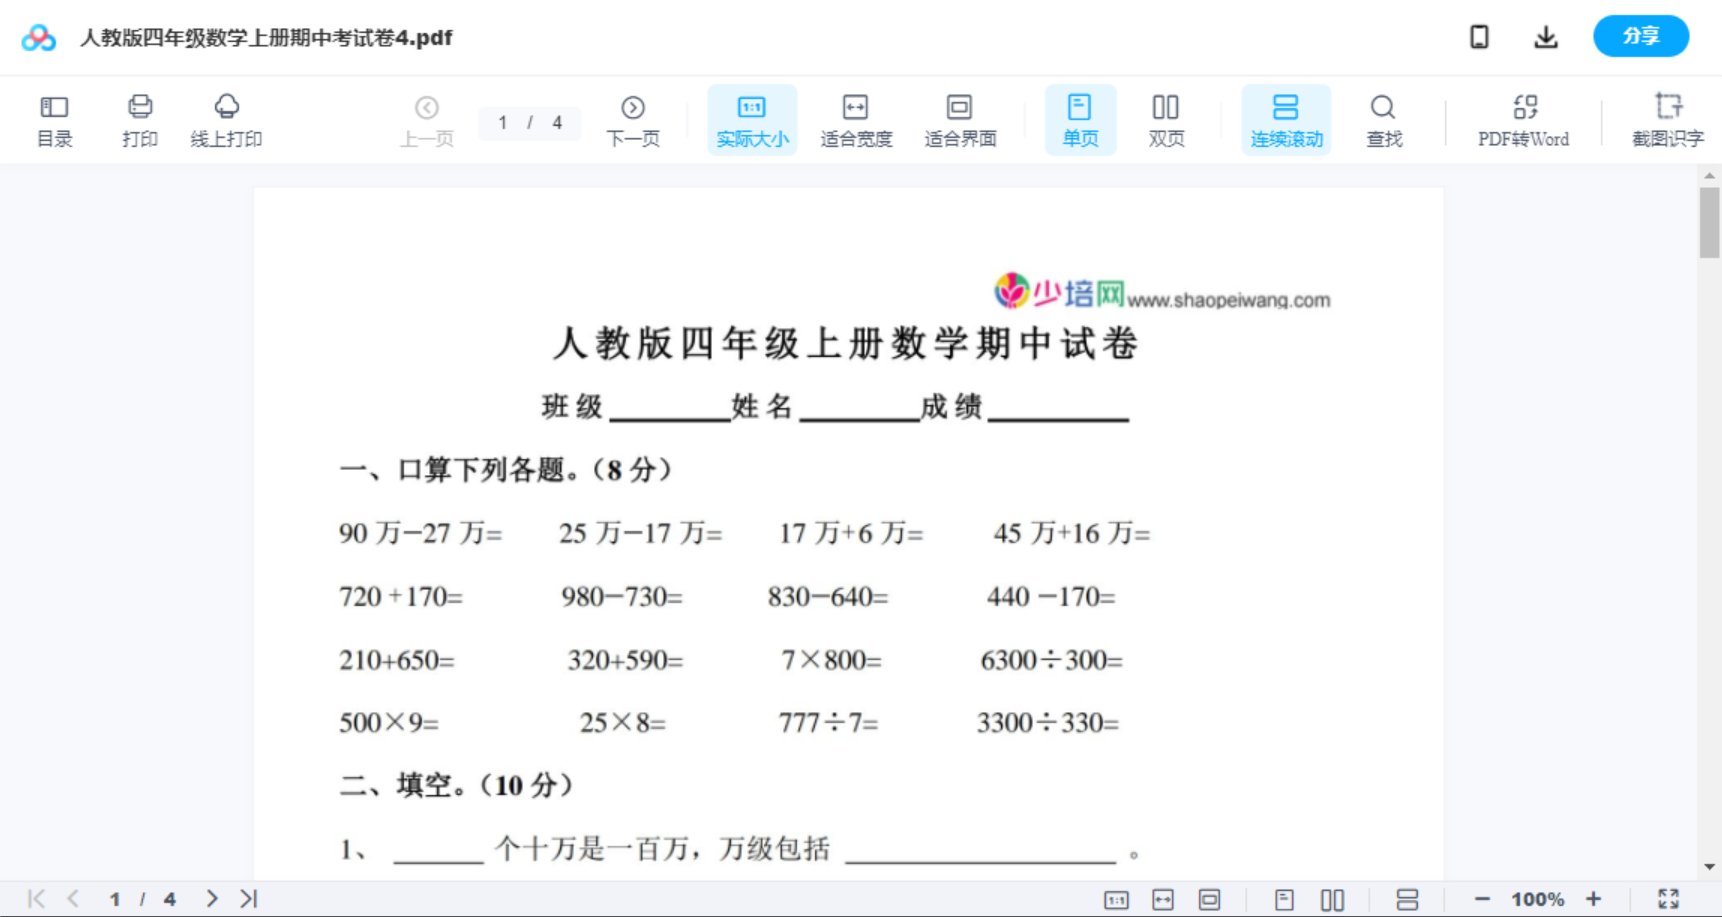The width and height of the screenshot is (1722, 917).
Task: Go to next page with 下一页
Action: pyautogui.click(x=632, y=119)
